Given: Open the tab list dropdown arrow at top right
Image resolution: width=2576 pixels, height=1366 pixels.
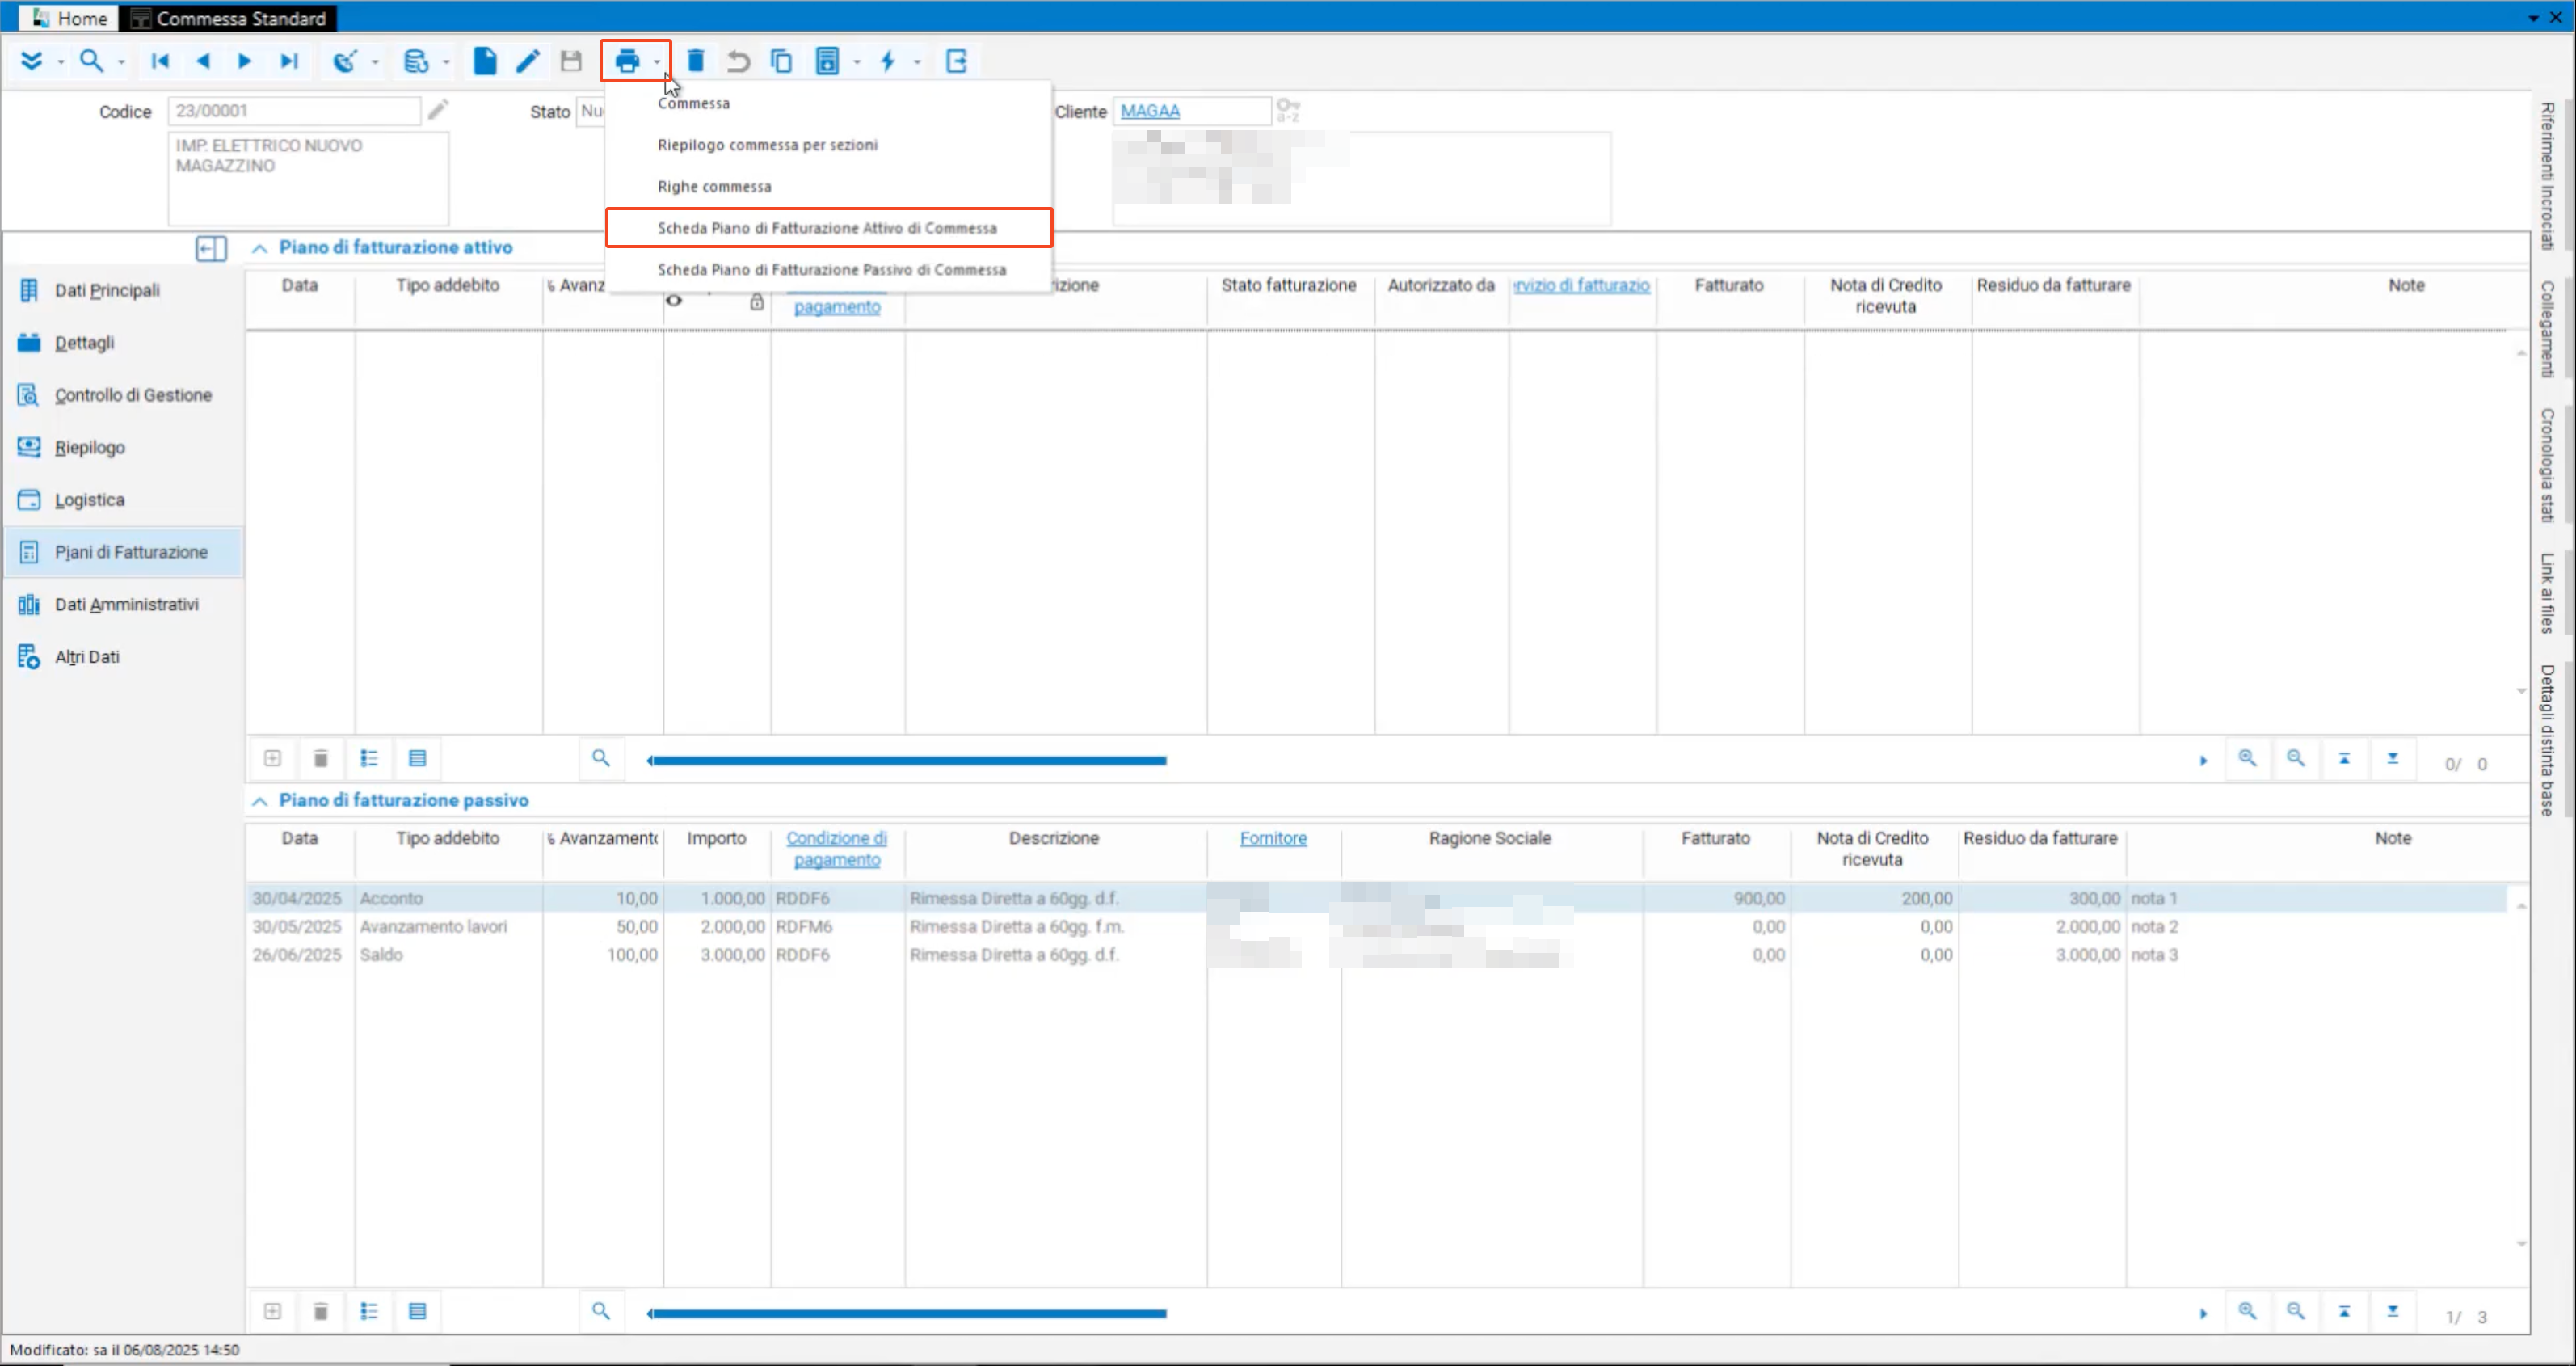Looking at the screenshot, I should pyautogui.click(x=2533, y=18).
